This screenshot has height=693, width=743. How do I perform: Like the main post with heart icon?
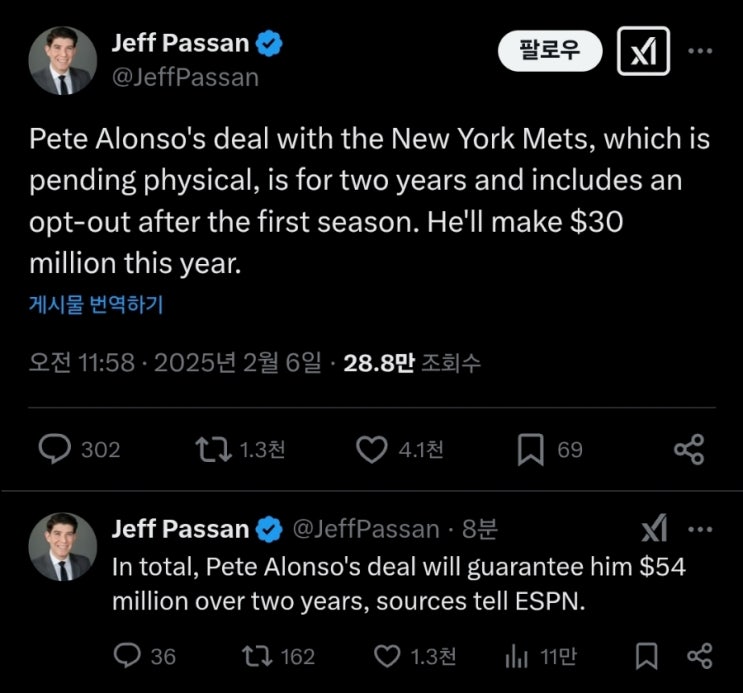(x=372, y=450)
